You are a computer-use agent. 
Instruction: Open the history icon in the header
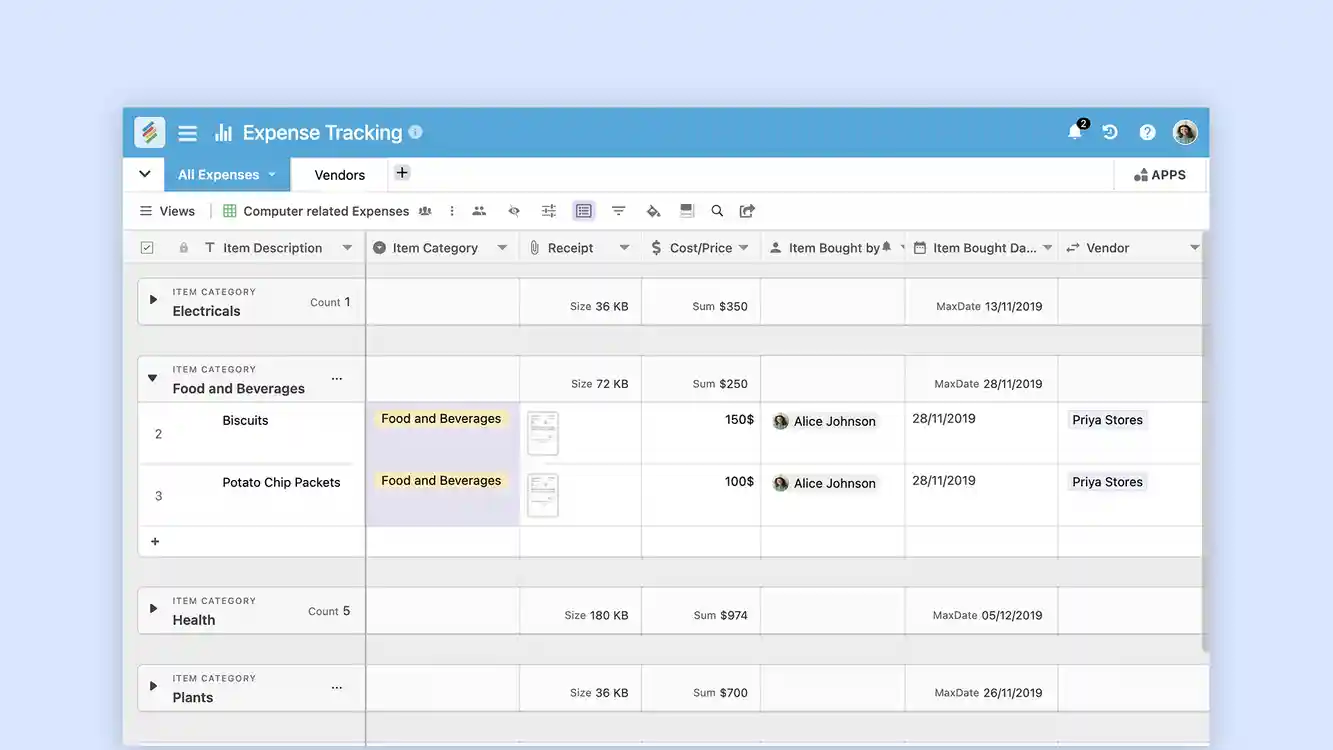tap(1110, 131)
